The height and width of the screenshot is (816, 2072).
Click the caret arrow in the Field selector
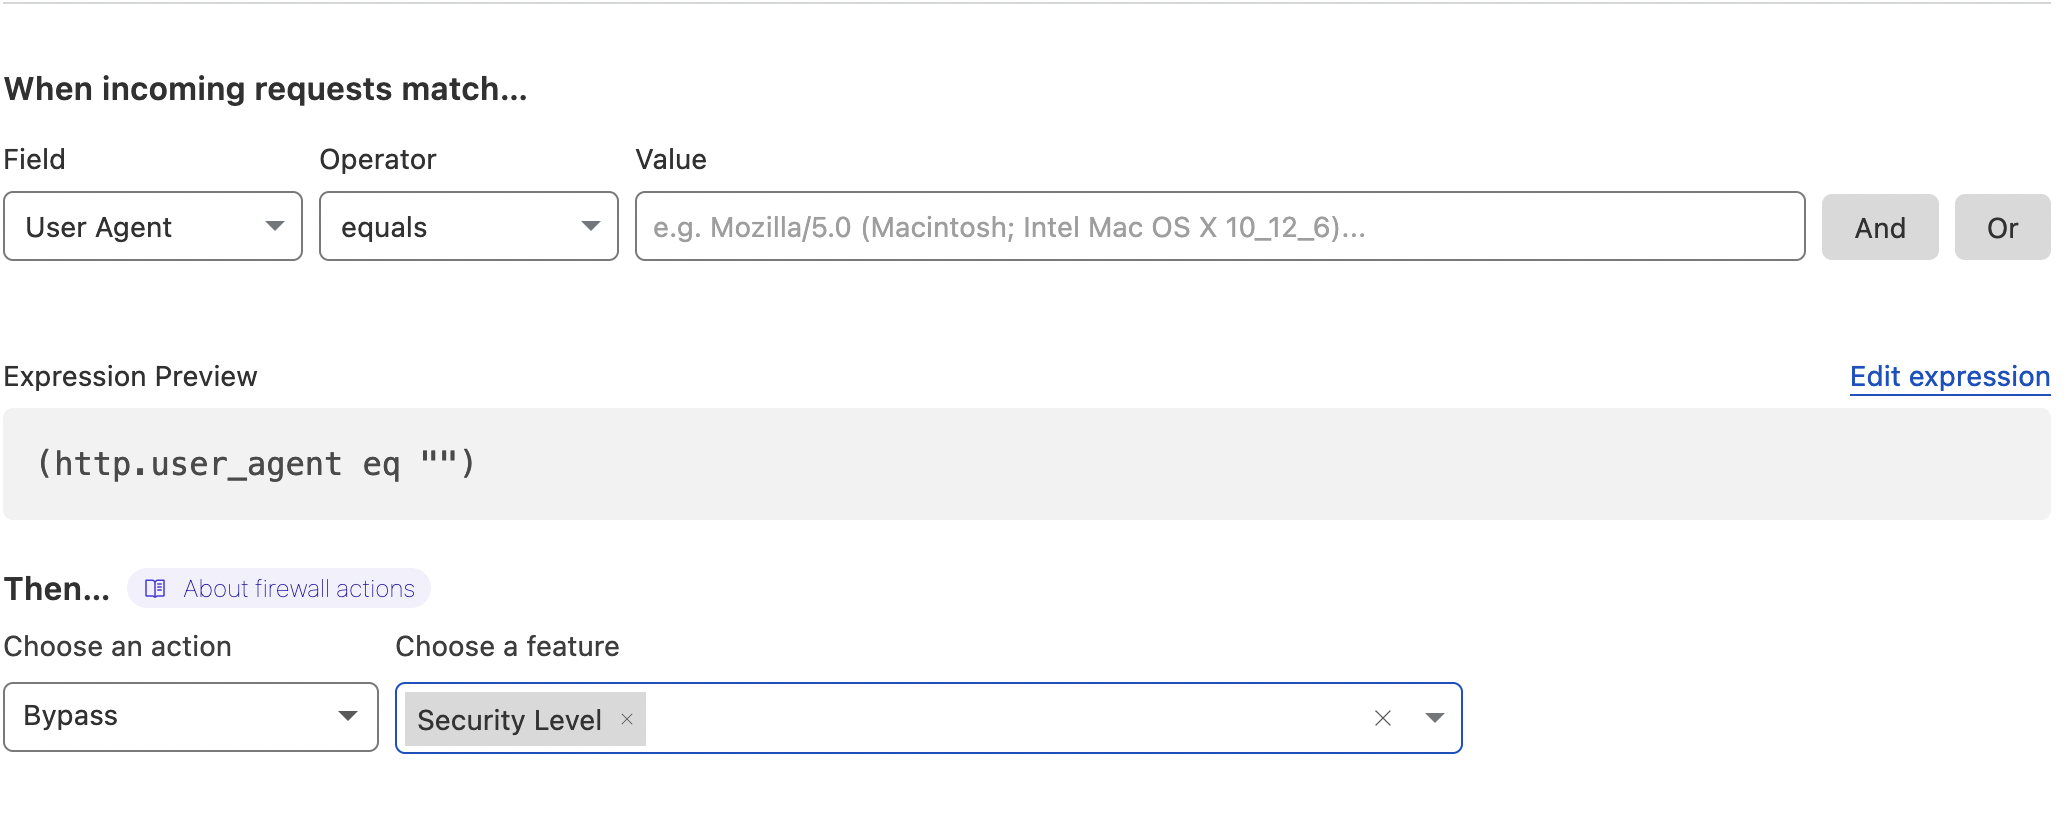[x=274, y=227]
